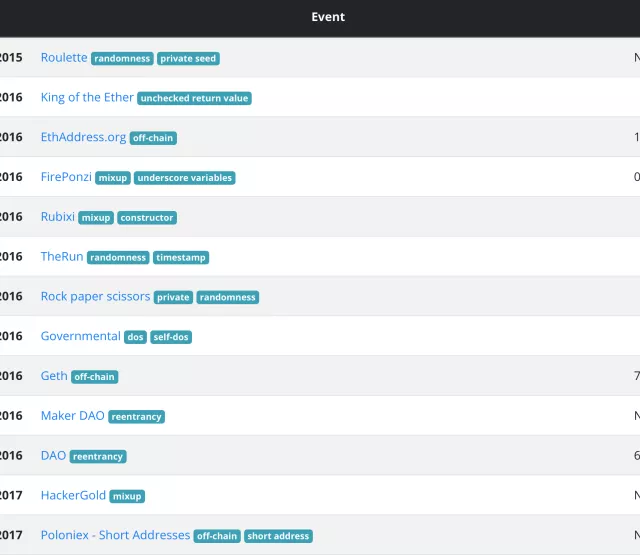The image size is (640, 555).
Task: Click the self-dos tag on Governmental
Action: [x=171, y=337]
